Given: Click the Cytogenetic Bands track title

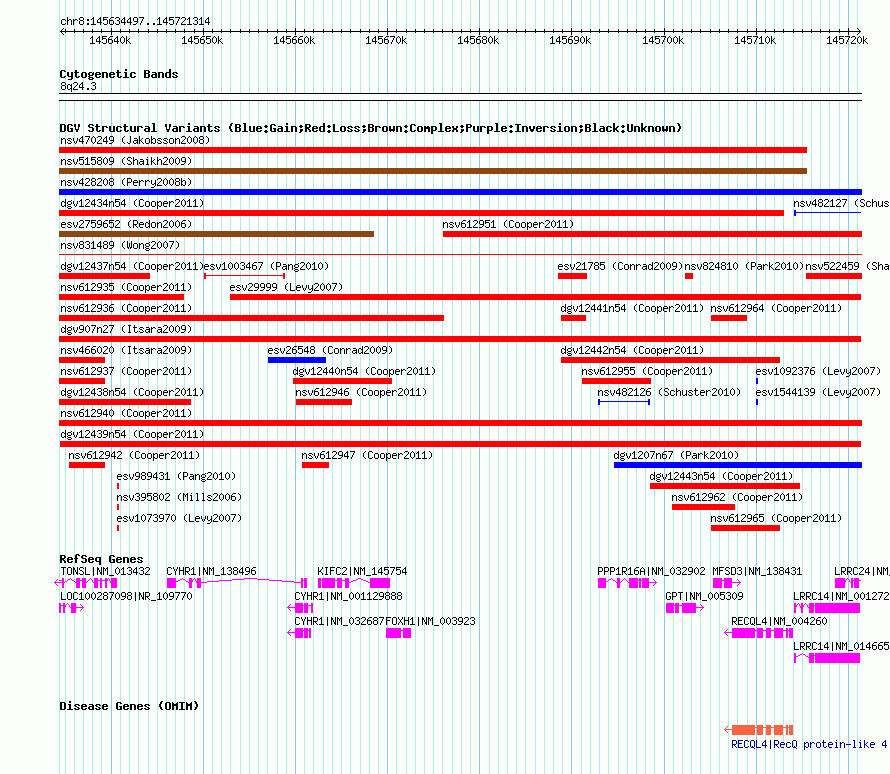Looking at the screenshot, I should pyautogui.click(x=119, y=74).
